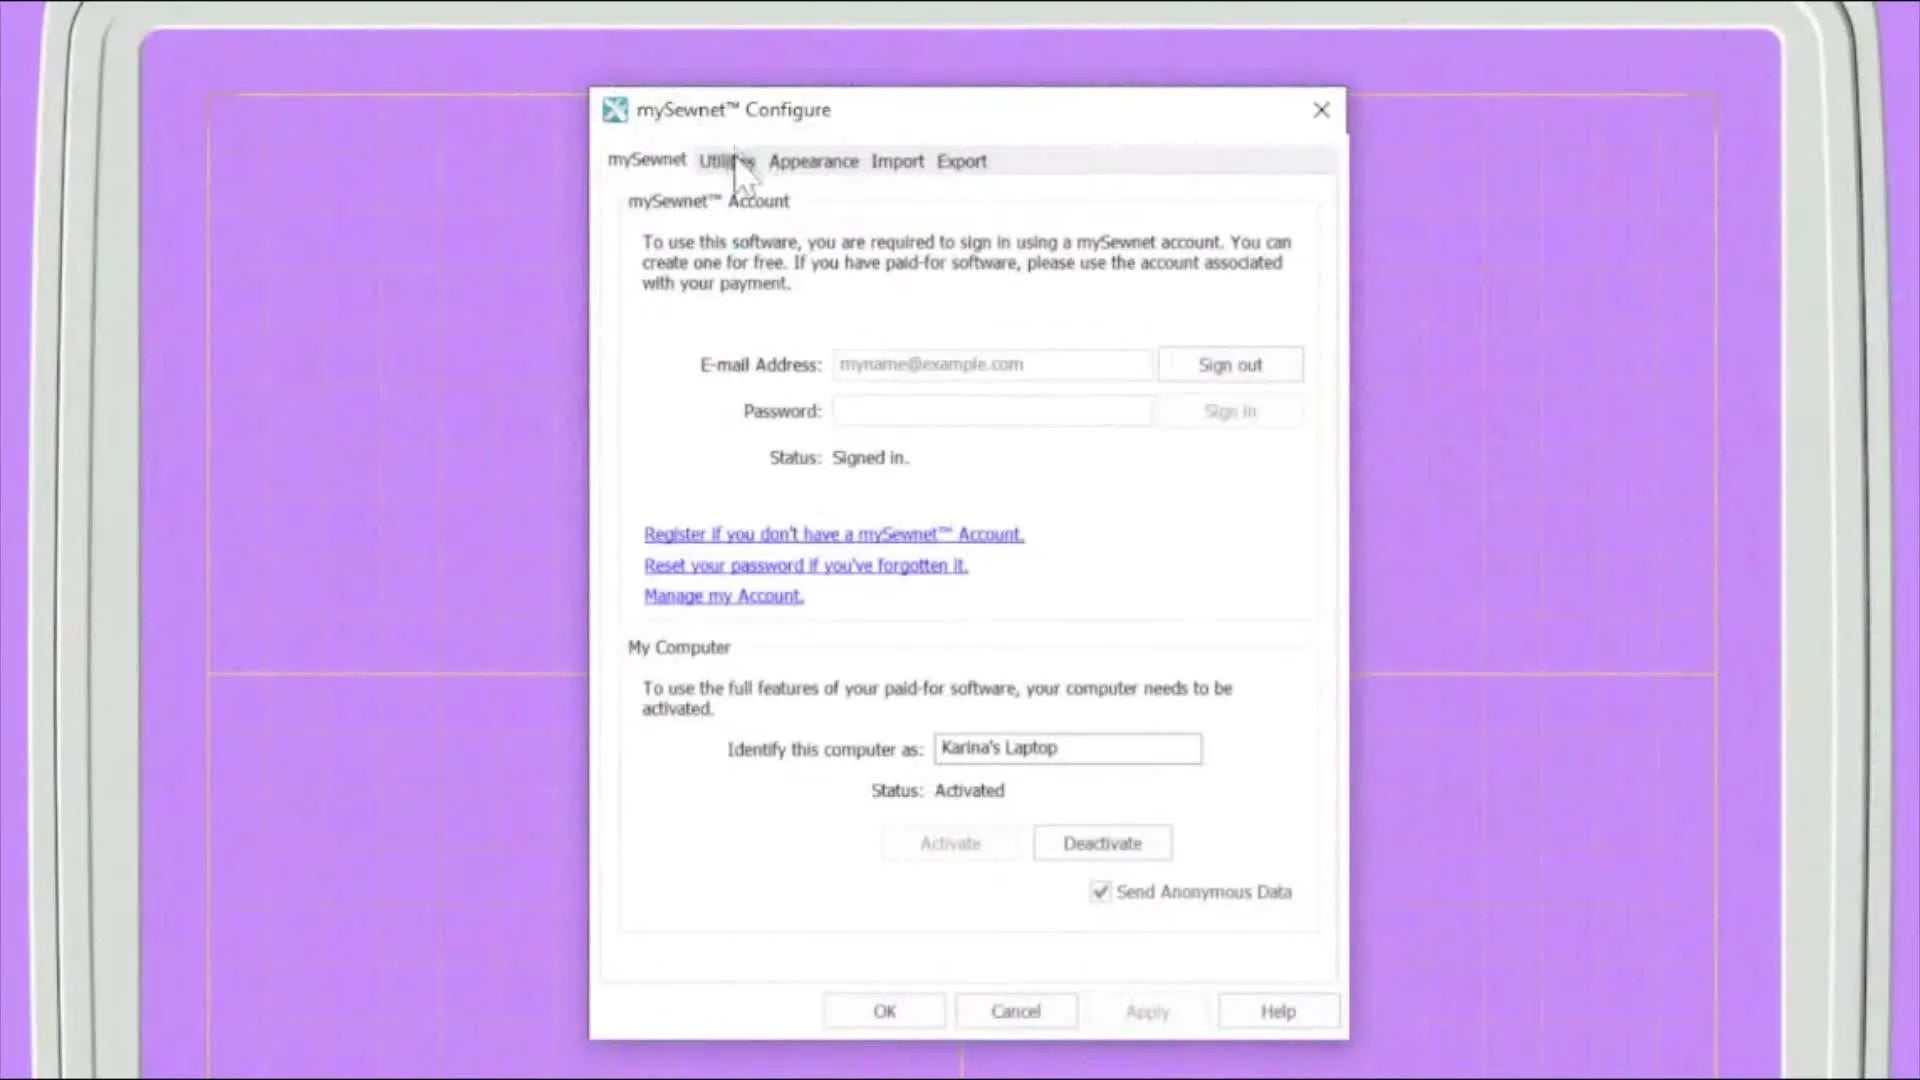This screenshot has height=1080, width=1920.
Task: Click the Sign in button
Action: click(1230, 411)
